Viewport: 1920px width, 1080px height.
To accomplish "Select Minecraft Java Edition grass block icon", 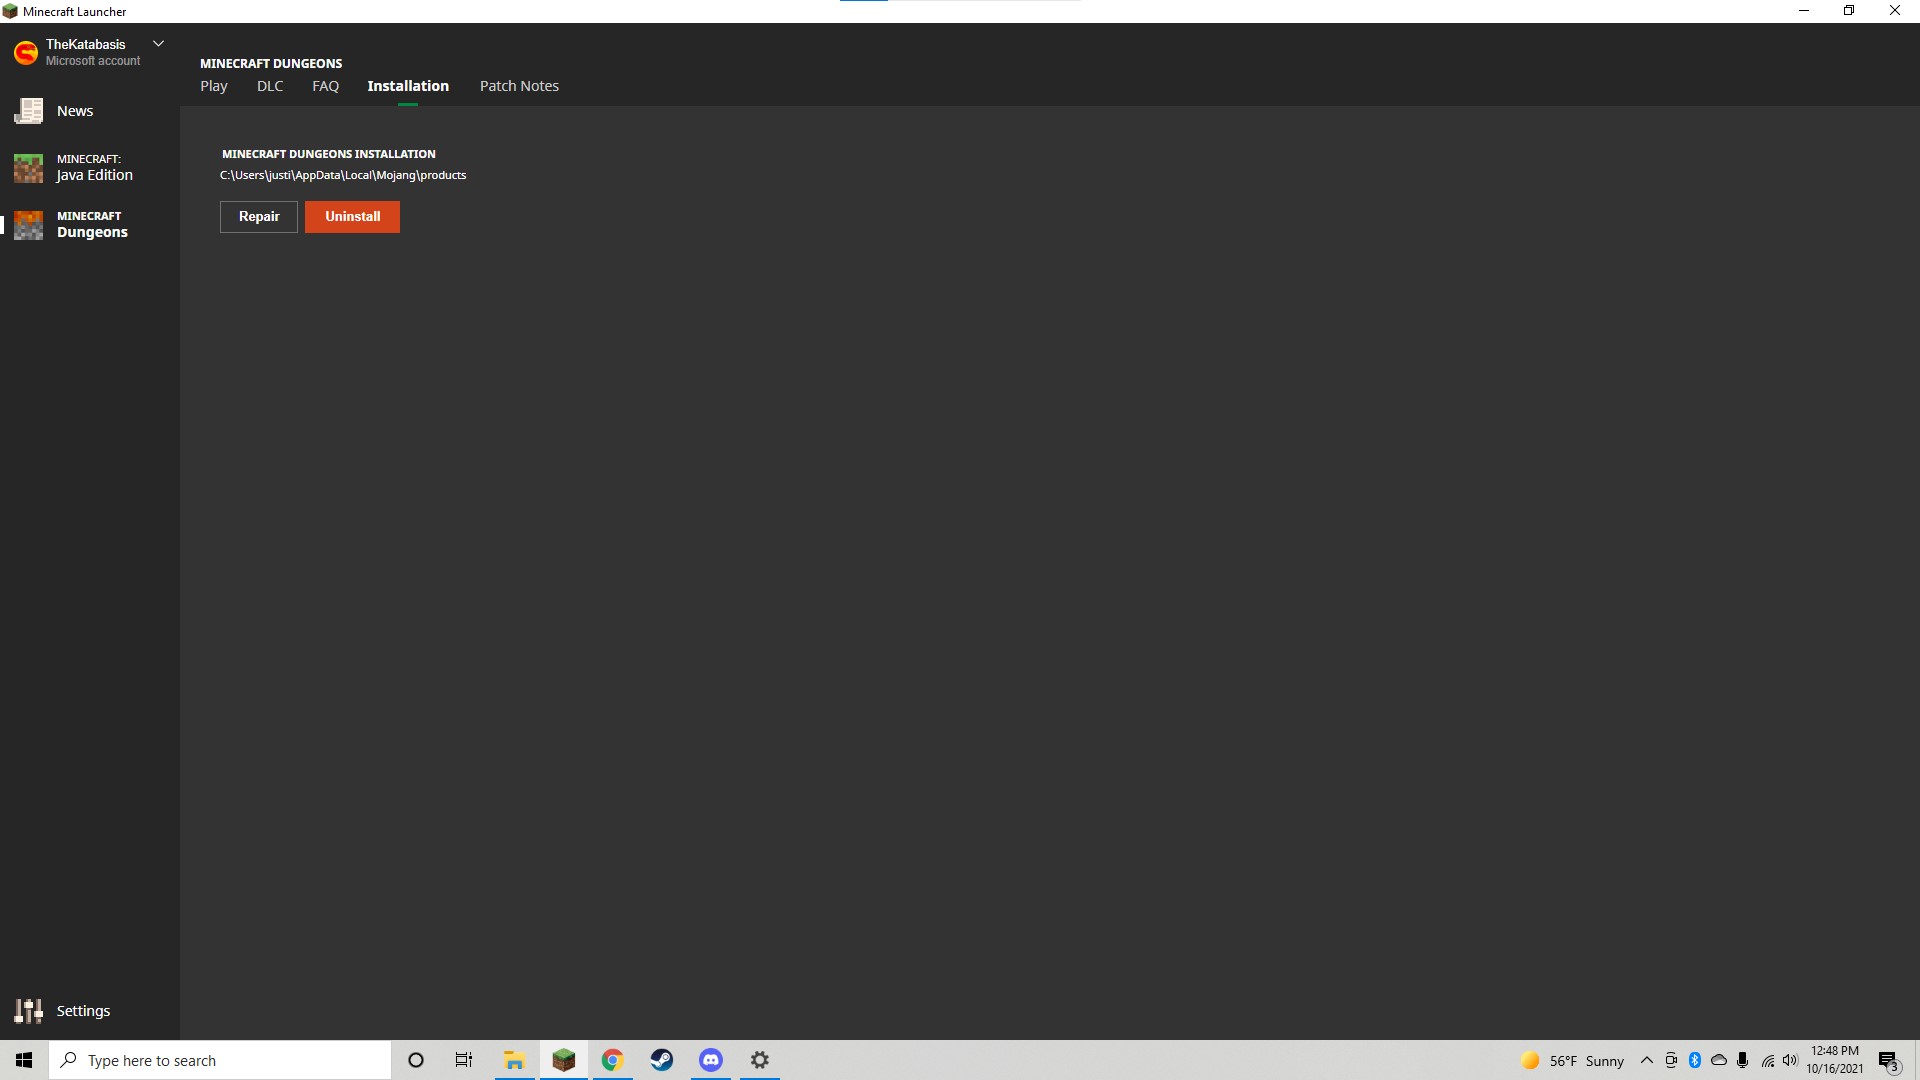I will click(28, 167).
